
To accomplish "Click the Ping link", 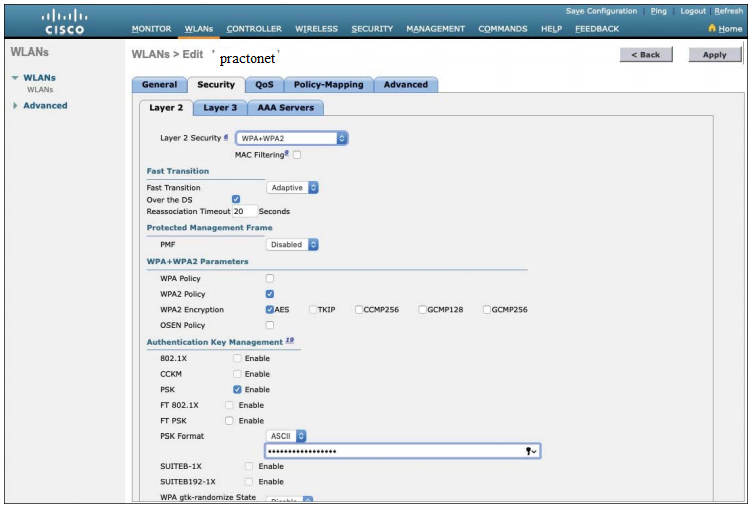I will (658, 11).
